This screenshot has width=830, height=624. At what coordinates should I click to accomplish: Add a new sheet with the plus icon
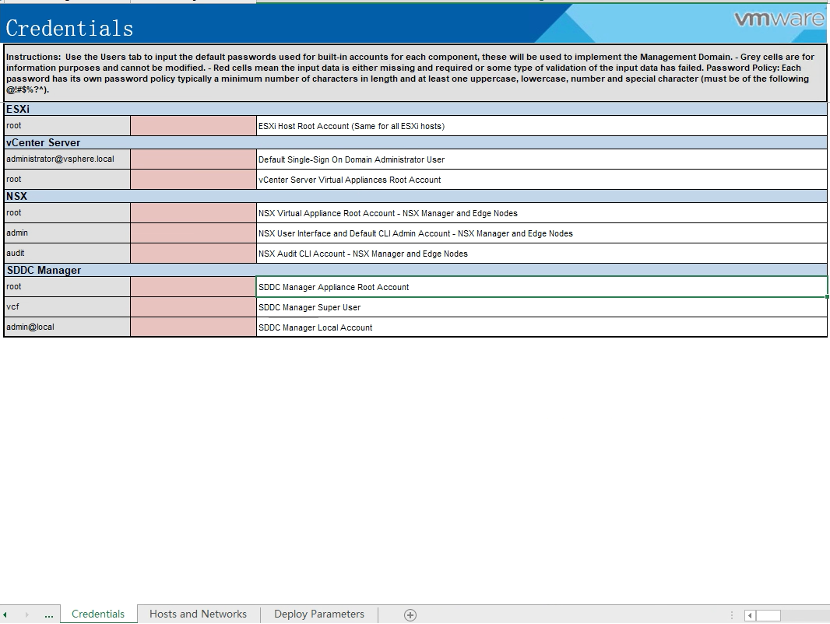[x=410, y=614]
